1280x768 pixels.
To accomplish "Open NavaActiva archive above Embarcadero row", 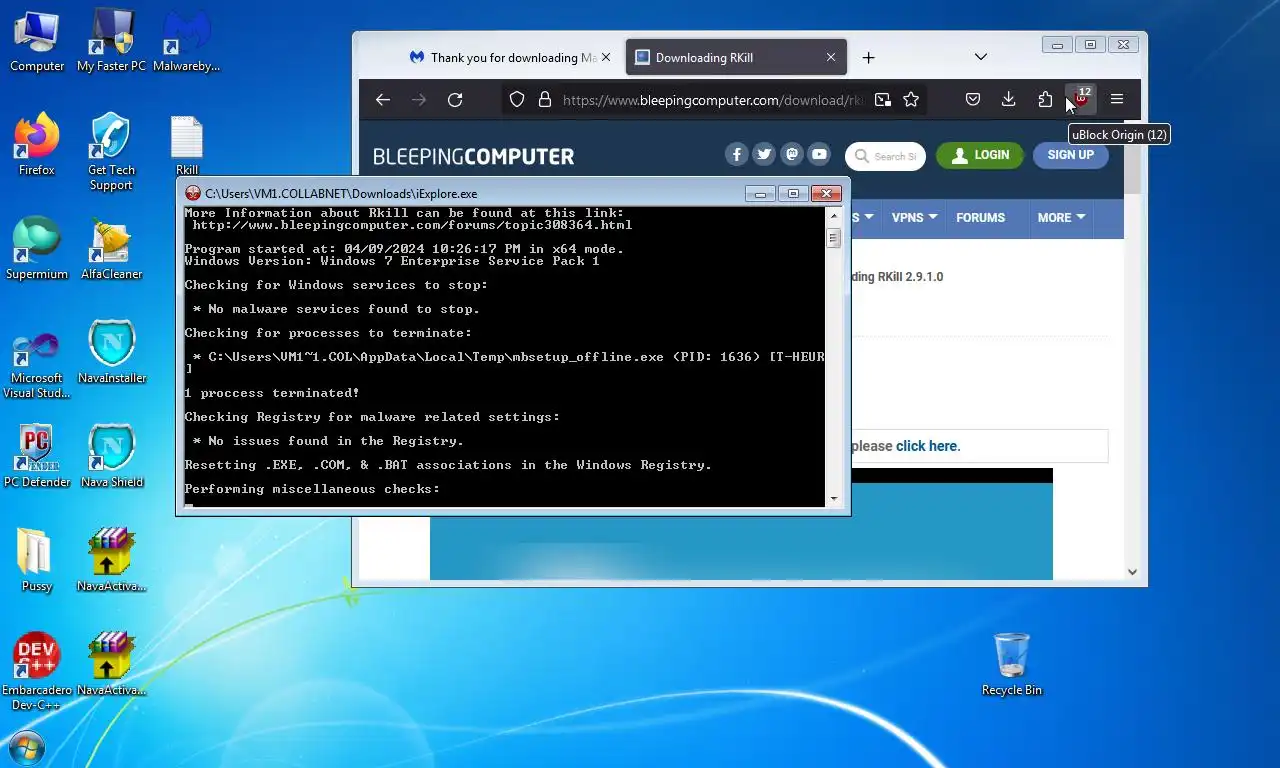I will point(111,560).
